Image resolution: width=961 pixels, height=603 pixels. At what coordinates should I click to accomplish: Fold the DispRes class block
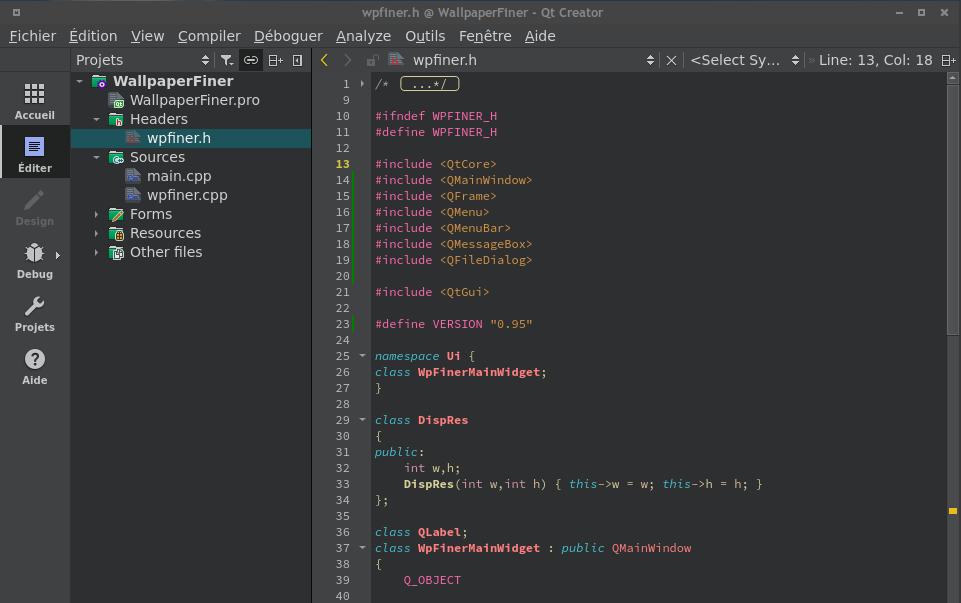362,420
